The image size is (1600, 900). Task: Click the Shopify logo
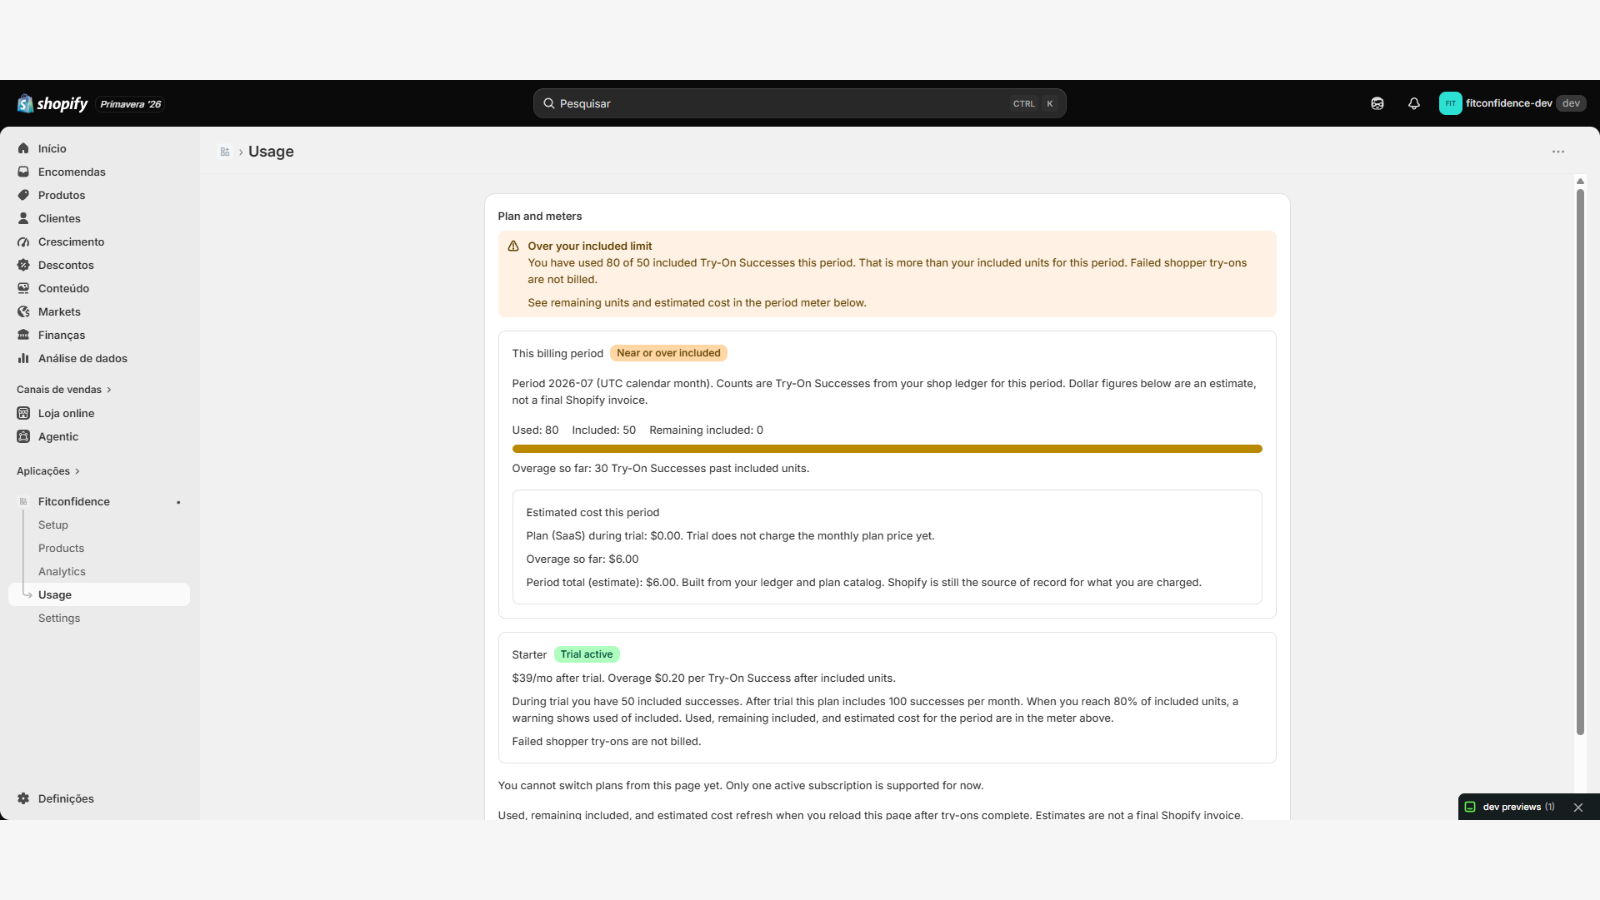(52, 104)
